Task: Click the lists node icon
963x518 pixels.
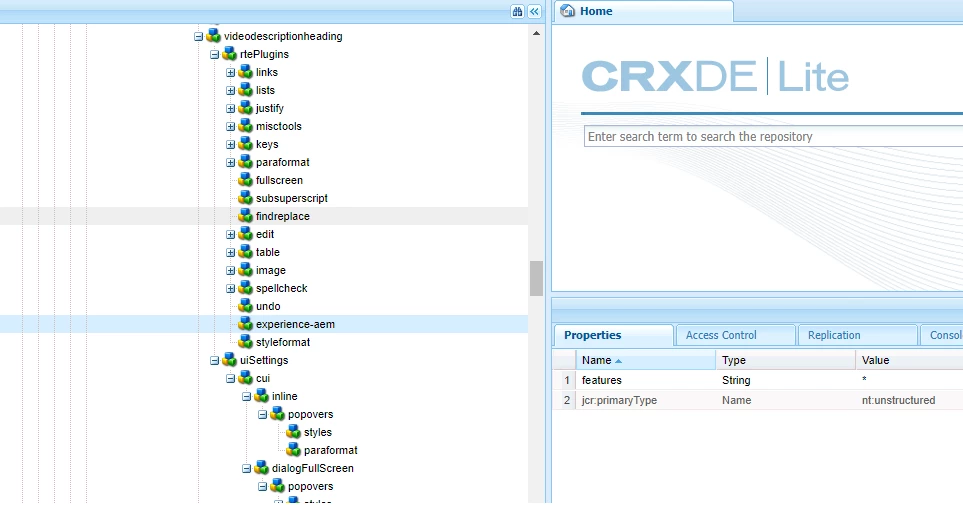Action: point(246,90)
